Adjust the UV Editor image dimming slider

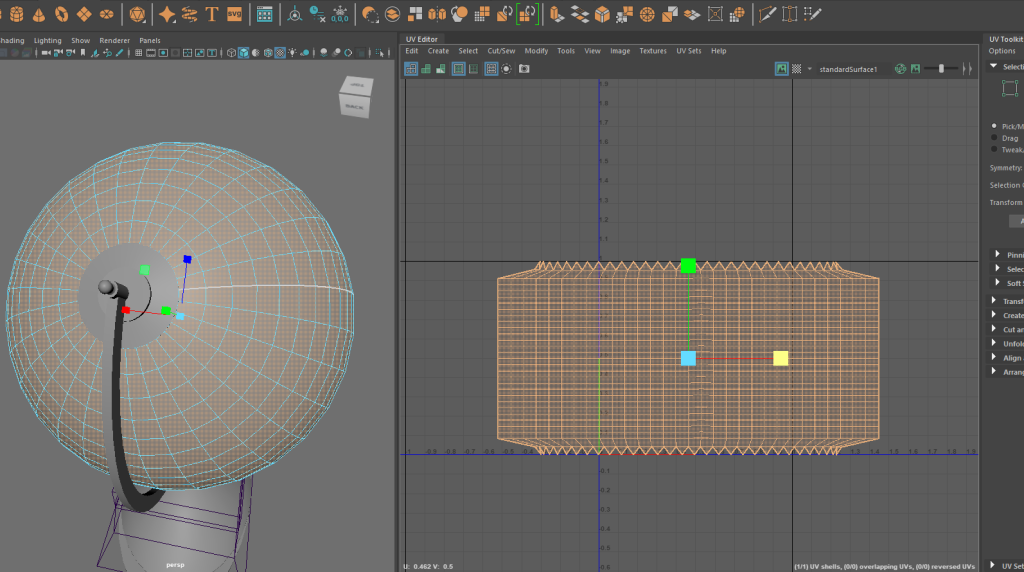[x=941, y=69]
